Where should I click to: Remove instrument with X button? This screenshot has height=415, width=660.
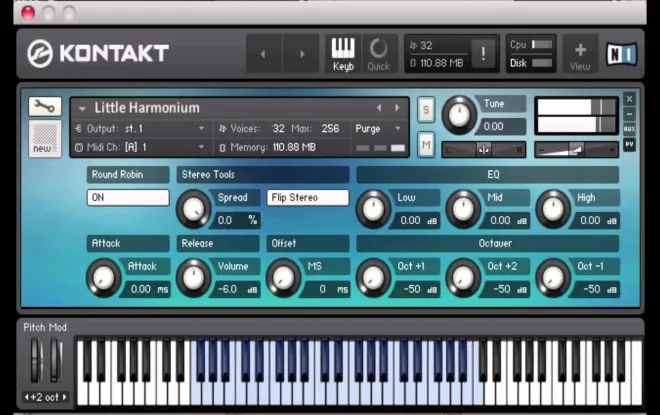(629, 99)
